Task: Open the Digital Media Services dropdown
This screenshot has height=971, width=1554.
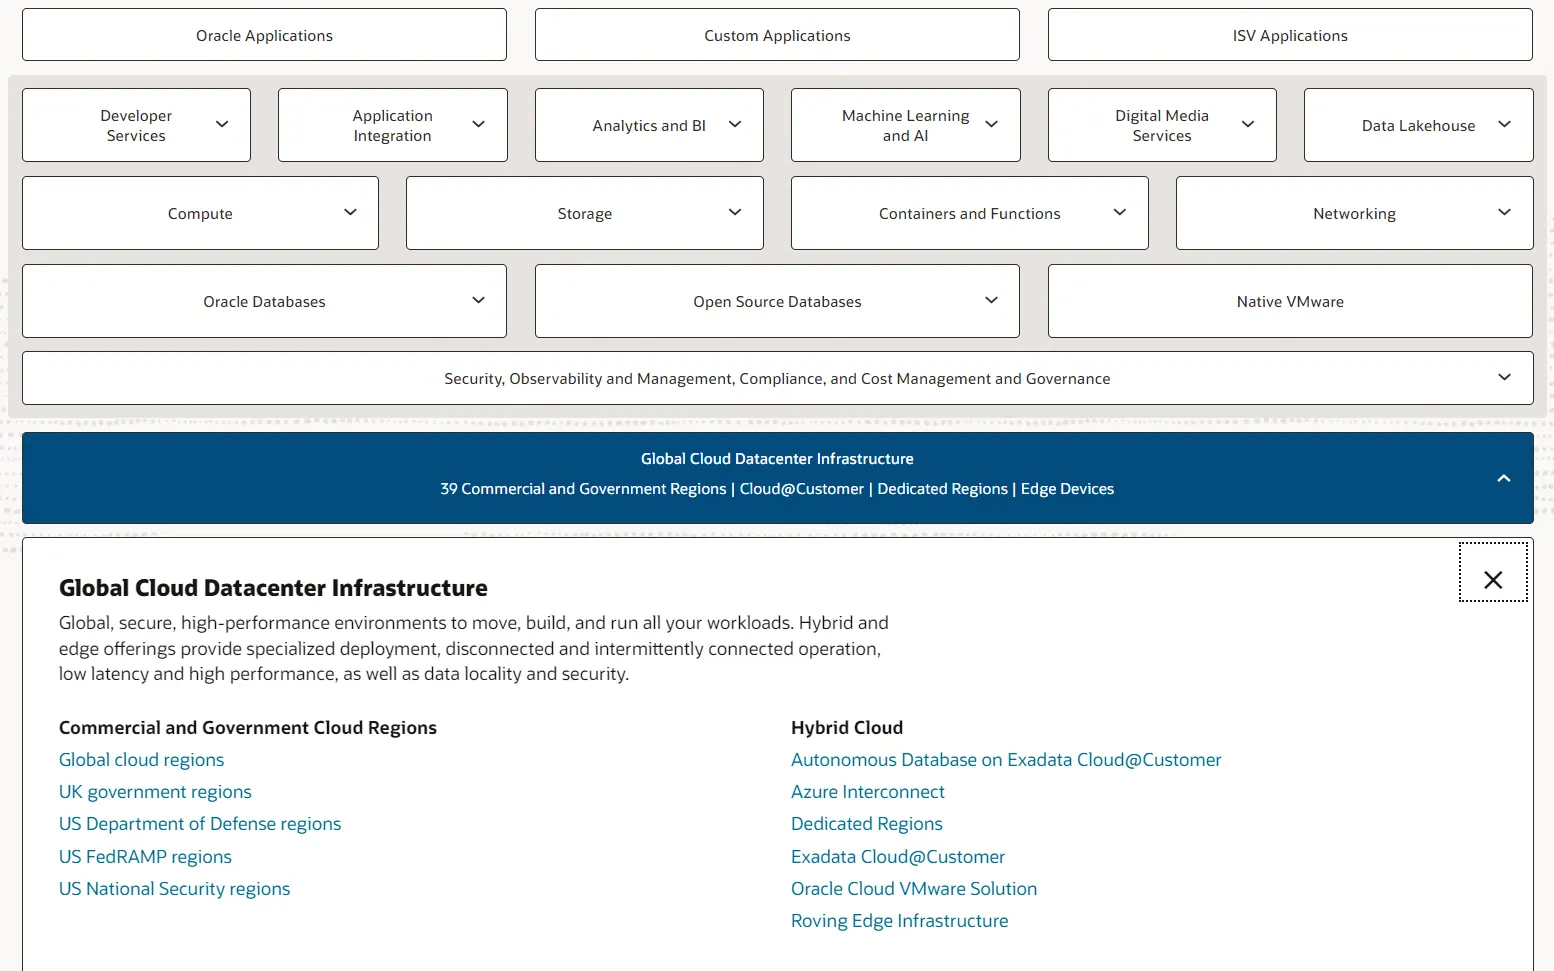Action: click(x=1162, y=125)
